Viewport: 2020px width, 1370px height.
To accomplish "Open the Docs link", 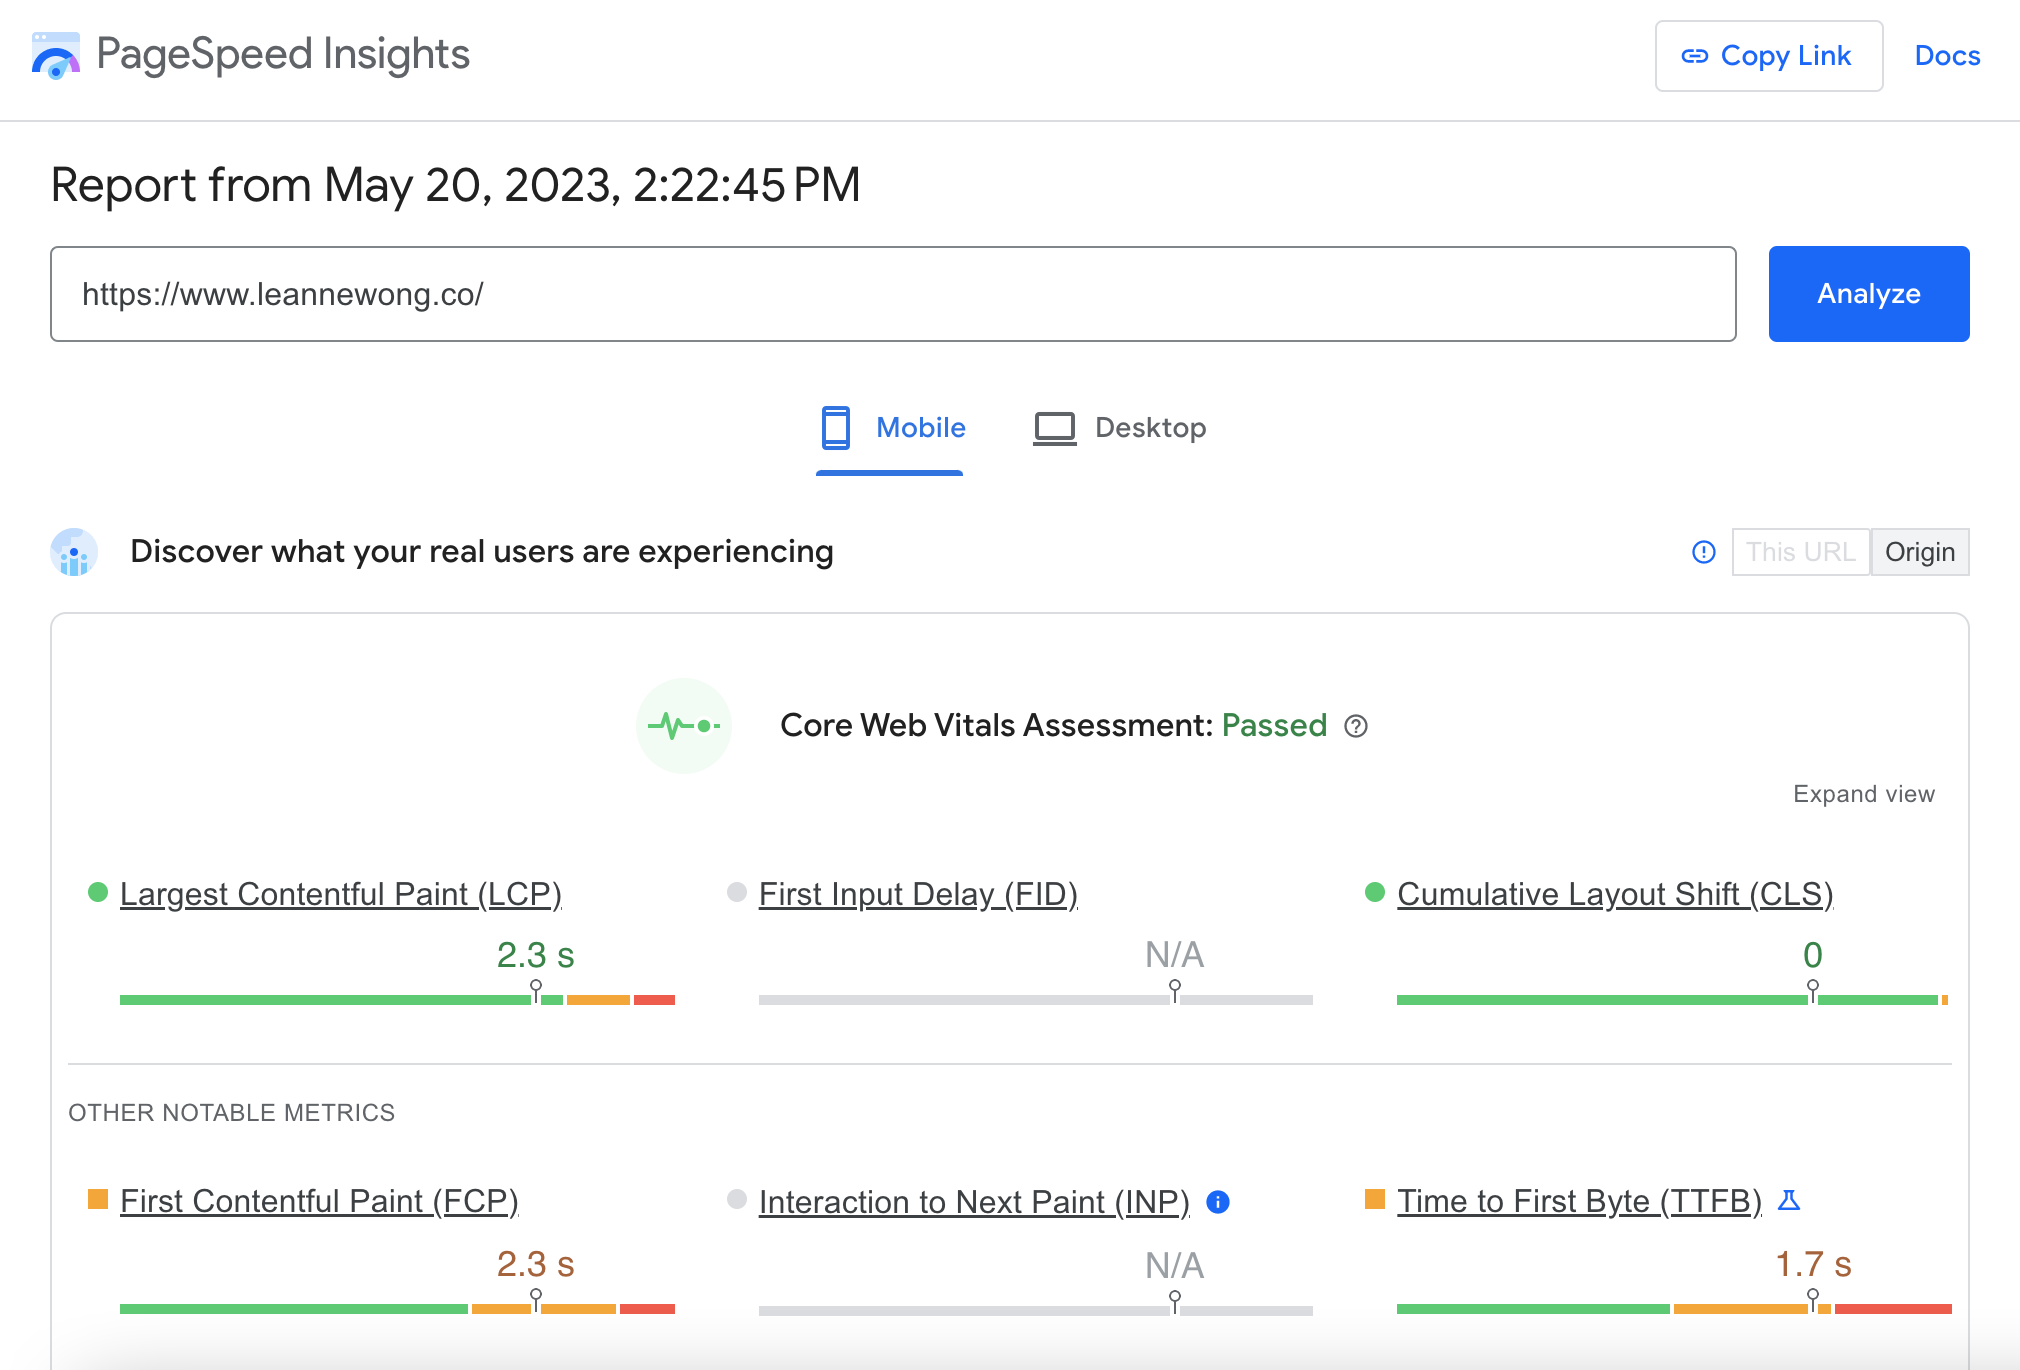I will tap(1947, 56).
